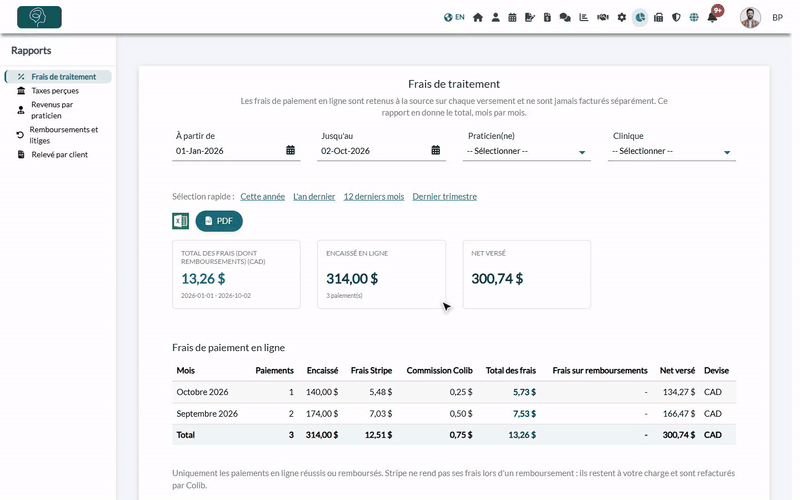Screen dimensions: 800x500
Task: Export report with the Excel icon
Action: 181,221
